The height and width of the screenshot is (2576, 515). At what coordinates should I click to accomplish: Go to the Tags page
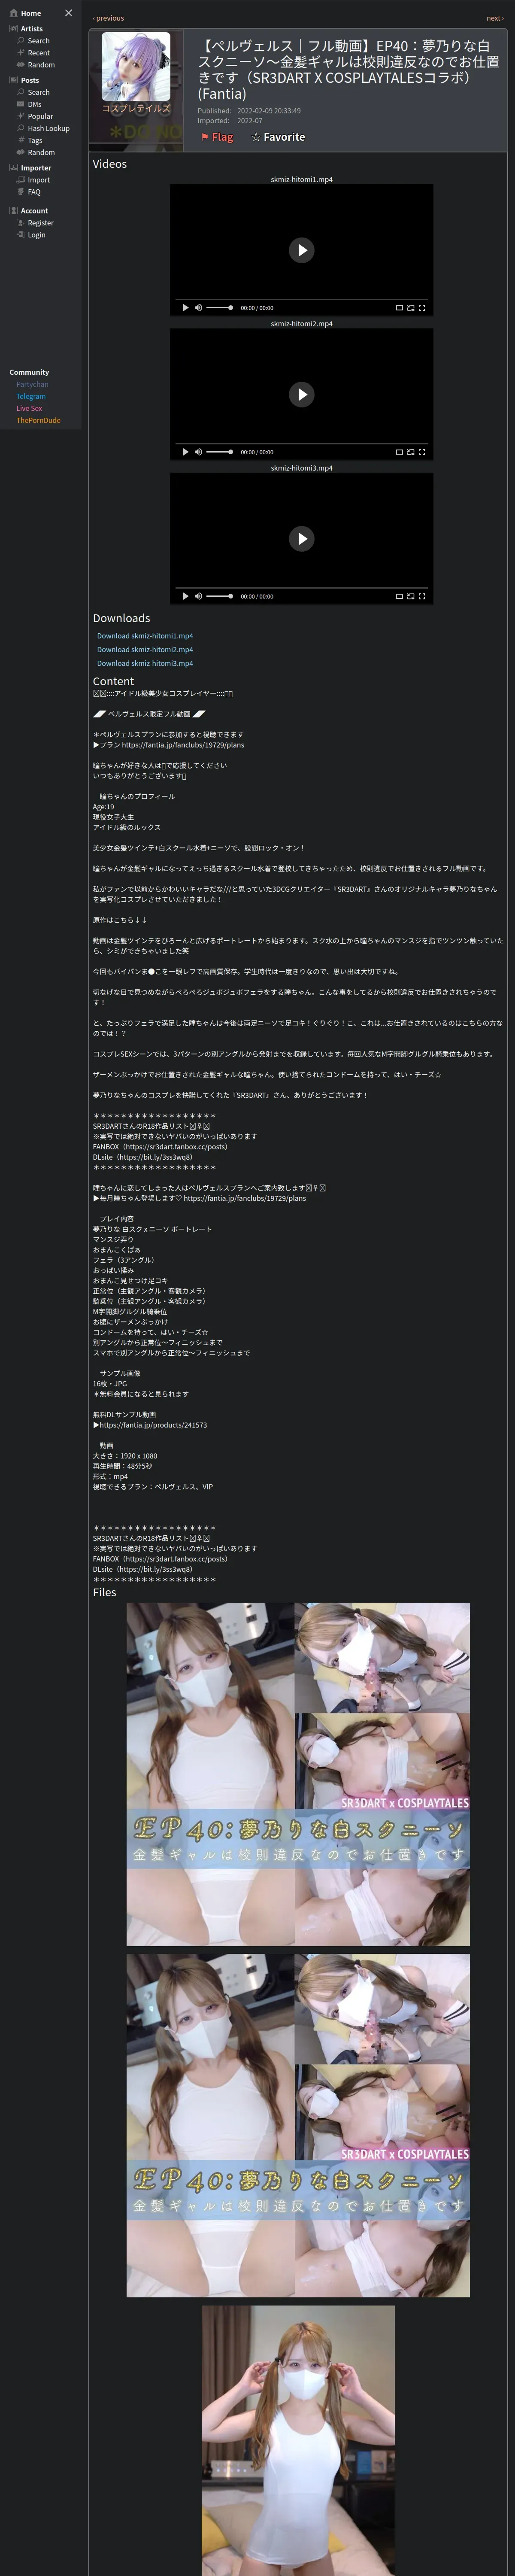click(35, 140)
